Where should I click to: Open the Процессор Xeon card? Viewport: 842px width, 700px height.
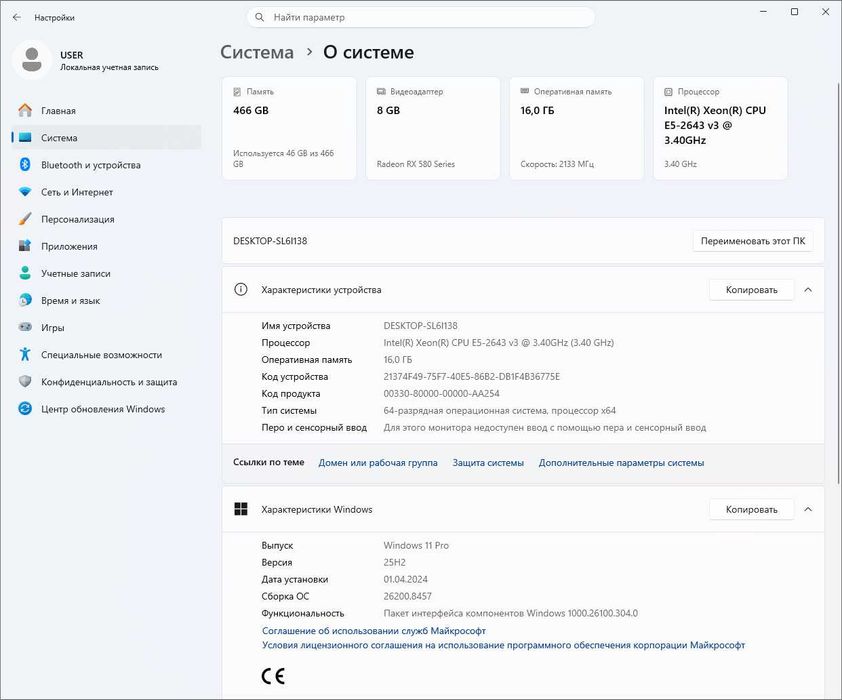tap(720, 128)
